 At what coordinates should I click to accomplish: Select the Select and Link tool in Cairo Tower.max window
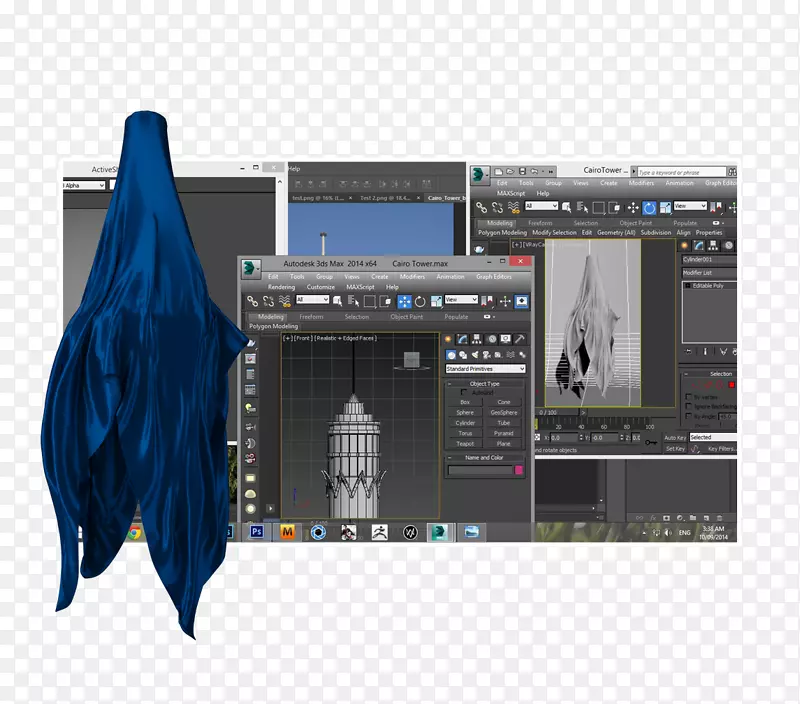tap(252, 301)
